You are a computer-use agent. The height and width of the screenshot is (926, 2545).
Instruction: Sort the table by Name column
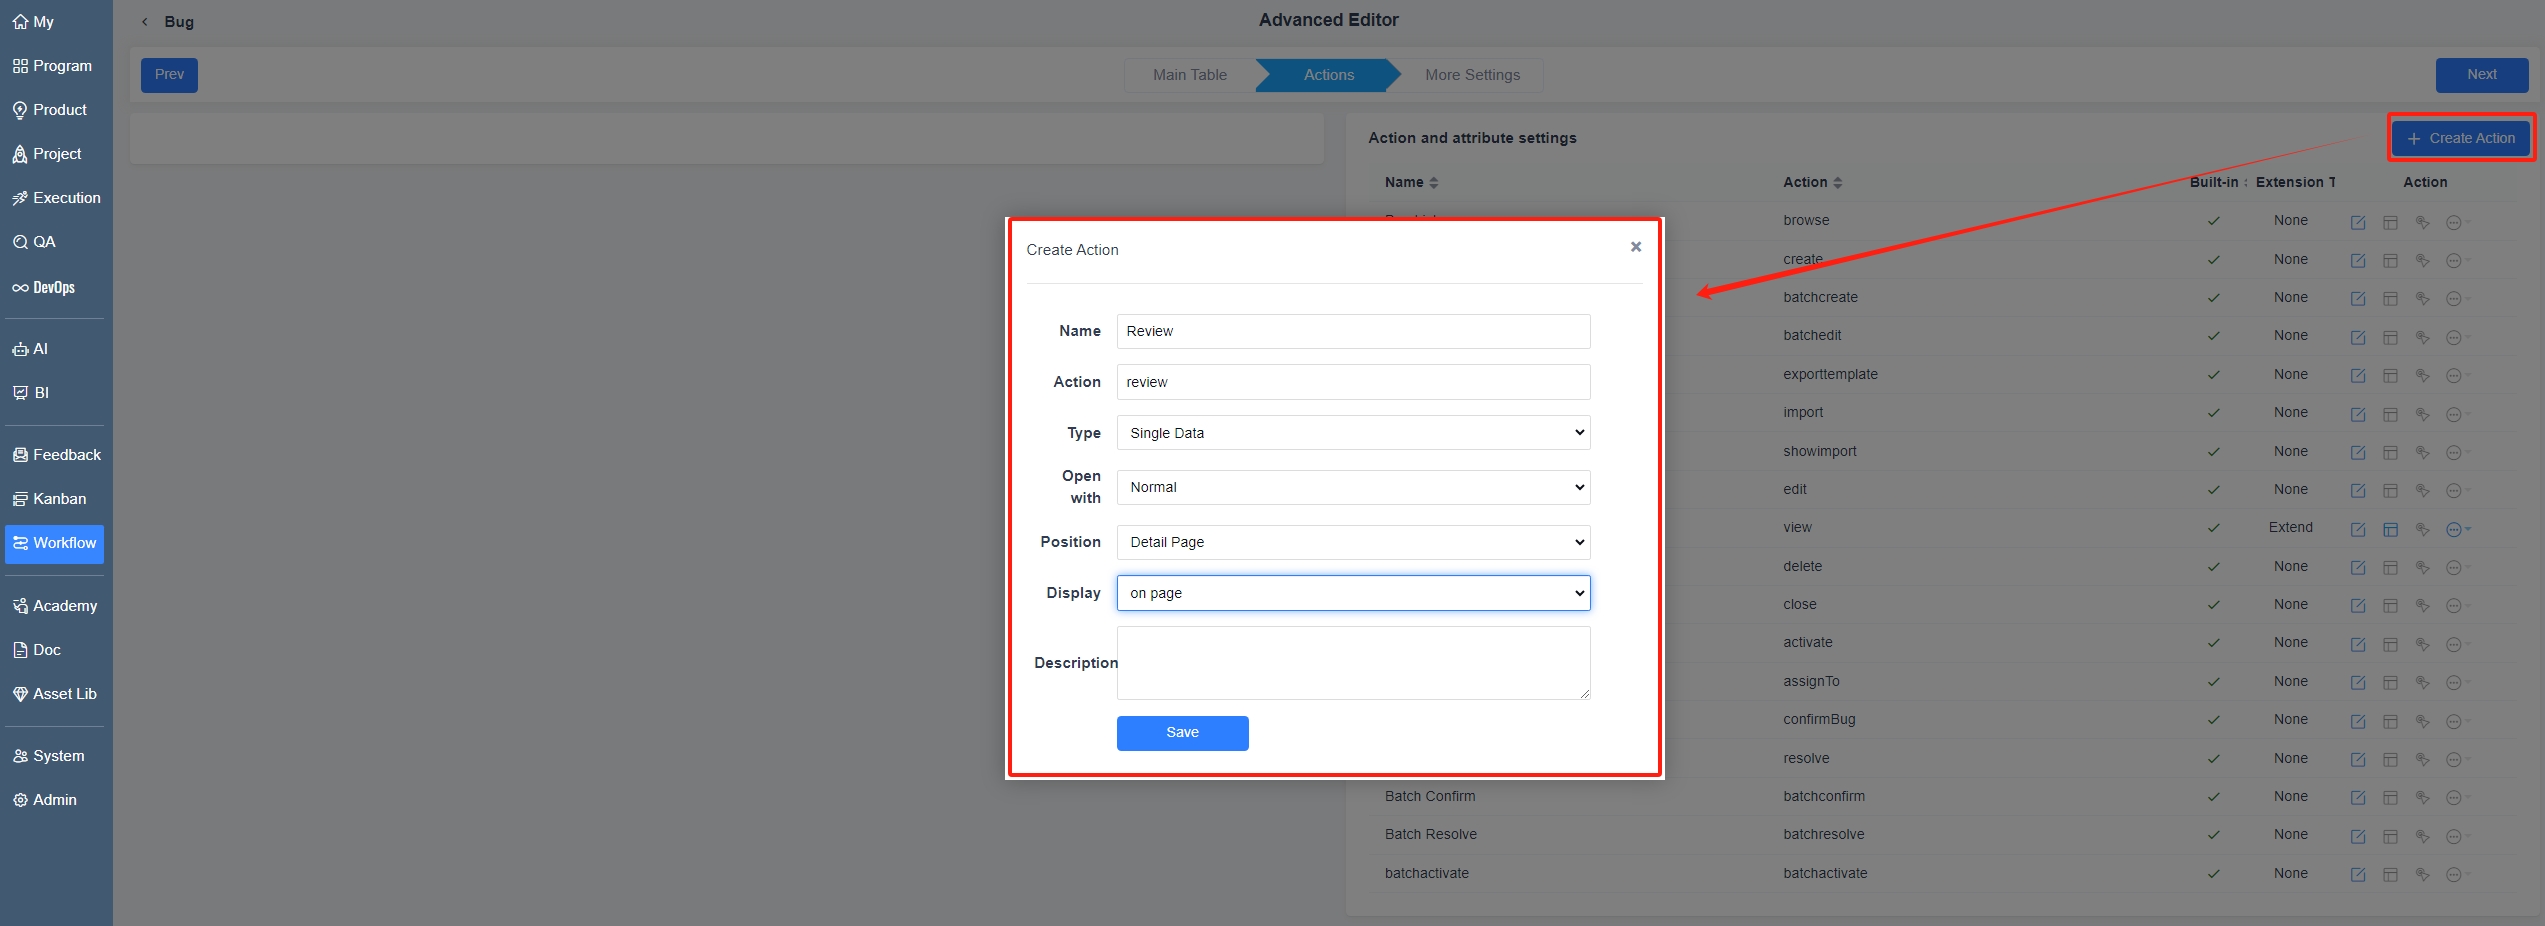pos(1411,182)
